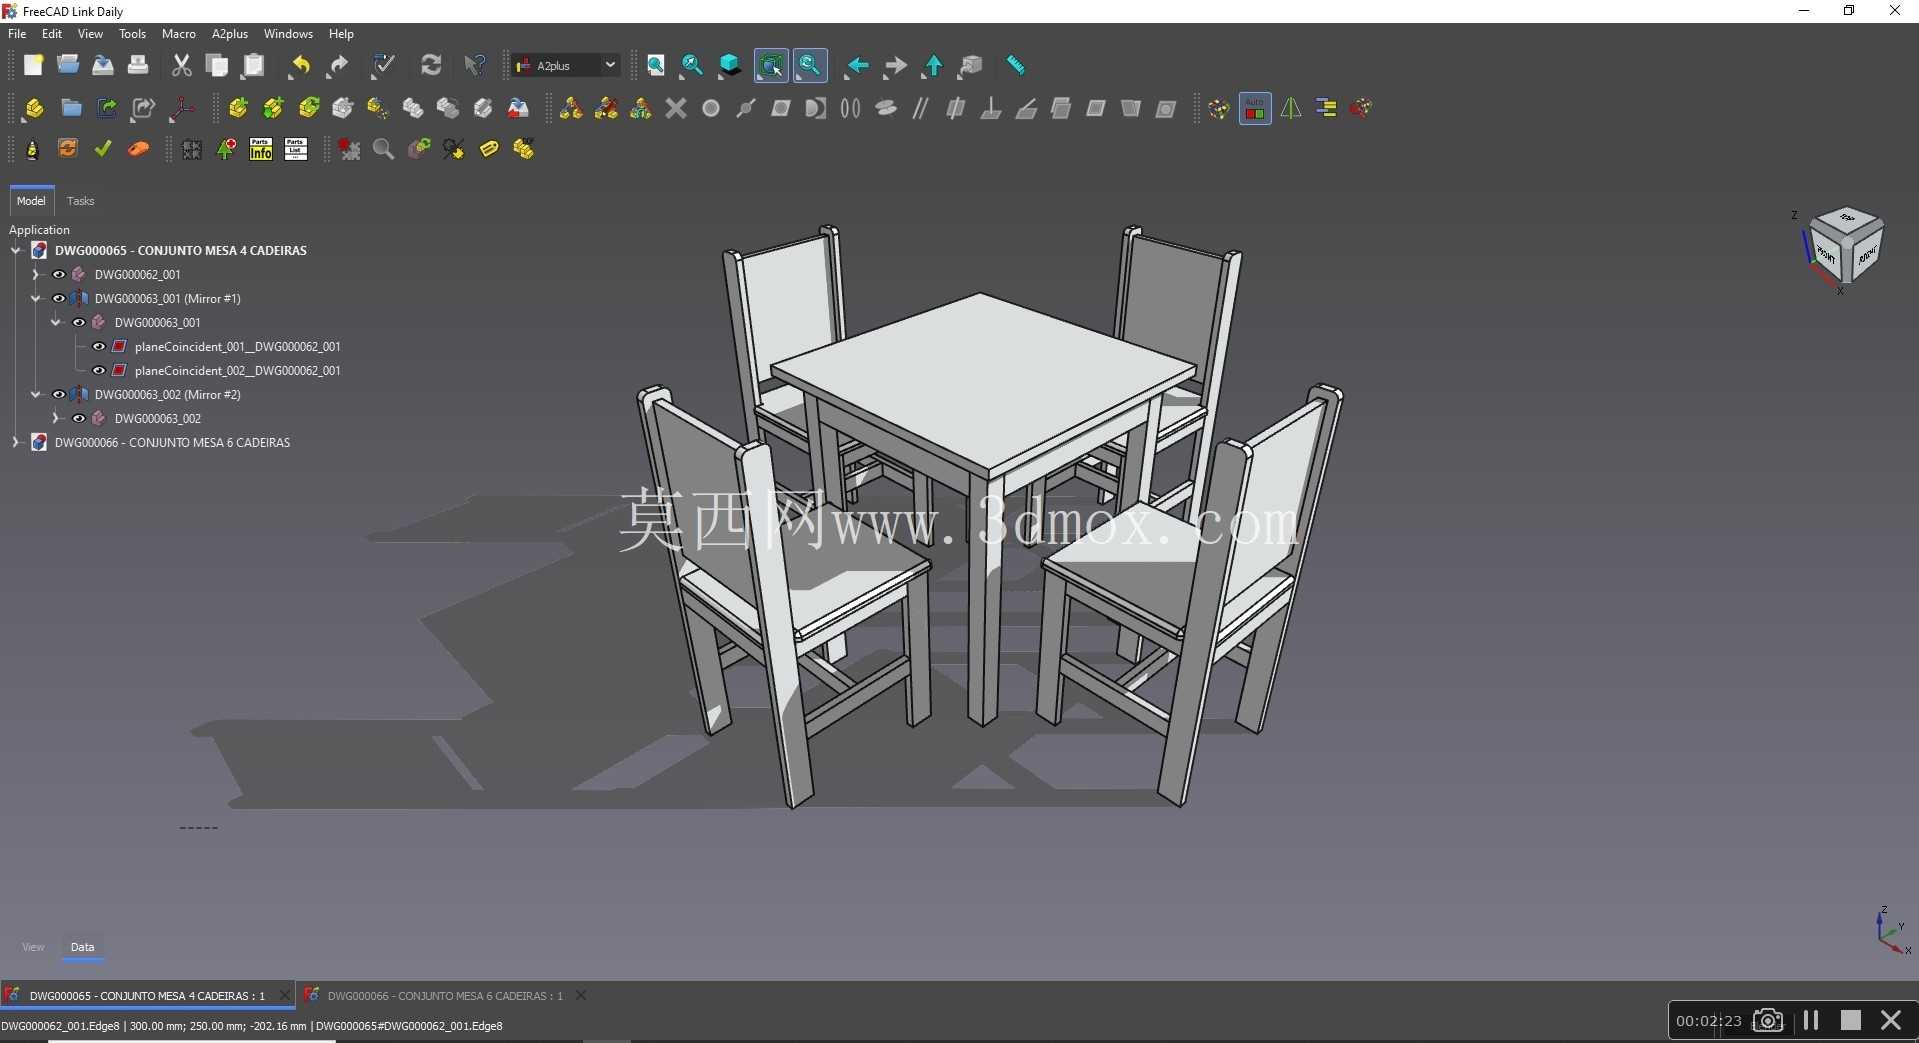Stop the screen recording
1919x1043 pixels.
1851,1020
